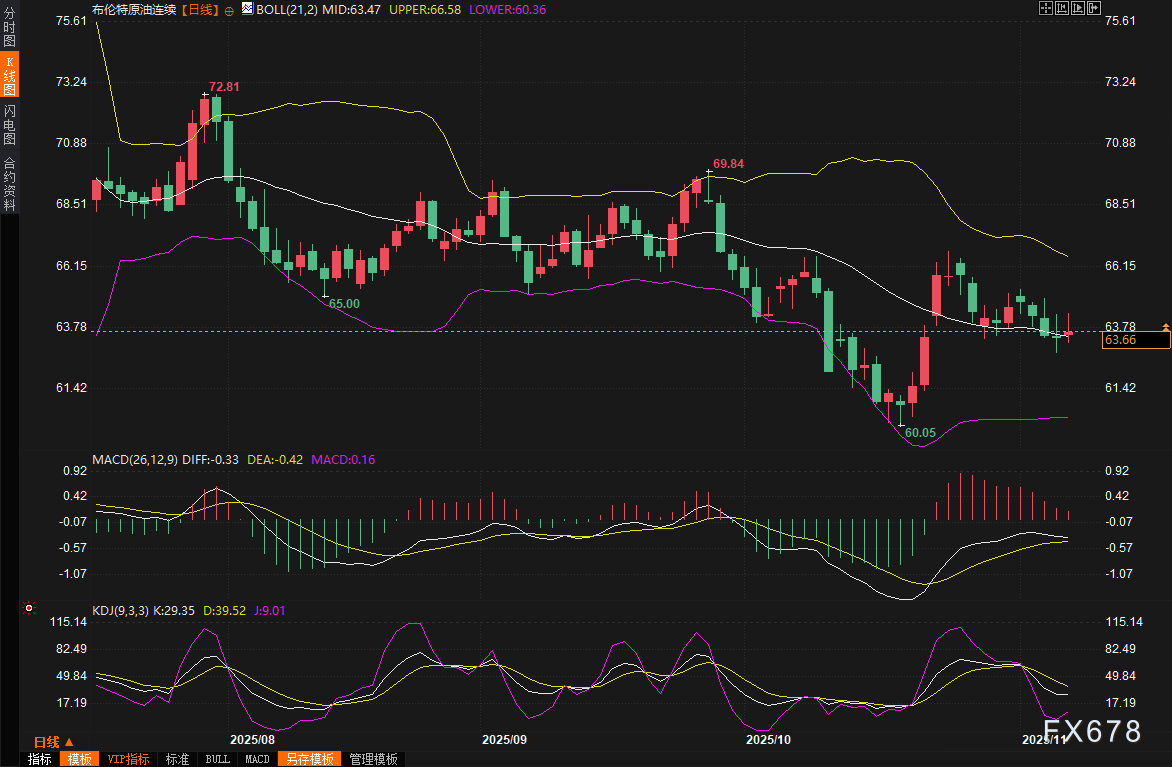The width and height of the screenshot is (1172, 767).
Task: Select the BULL template
Action: point(217,759)
